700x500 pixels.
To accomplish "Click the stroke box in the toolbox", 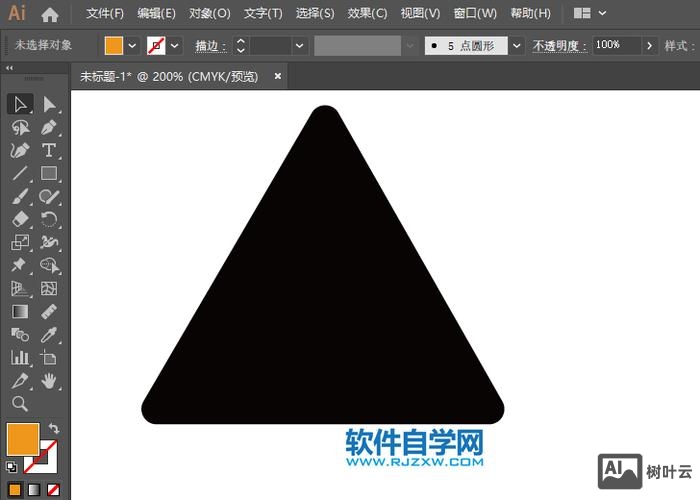I will pos(43,457).
